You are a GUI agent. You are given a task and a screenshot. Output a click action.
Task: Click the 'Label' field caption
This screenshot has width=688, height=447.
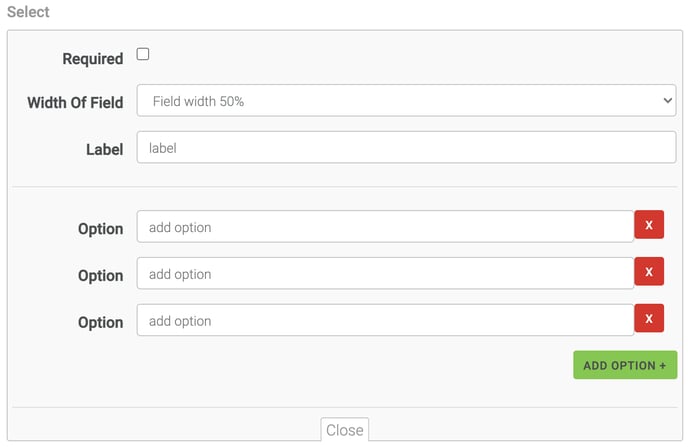click(x=104, y=149)
